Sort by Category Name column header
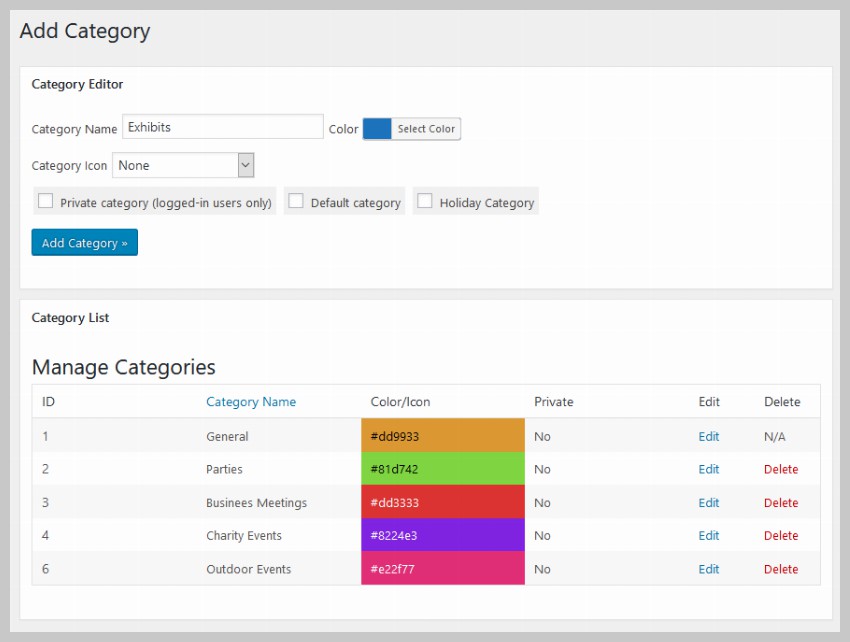This screenshot has width=850, height=642. (x=251, y=402)
